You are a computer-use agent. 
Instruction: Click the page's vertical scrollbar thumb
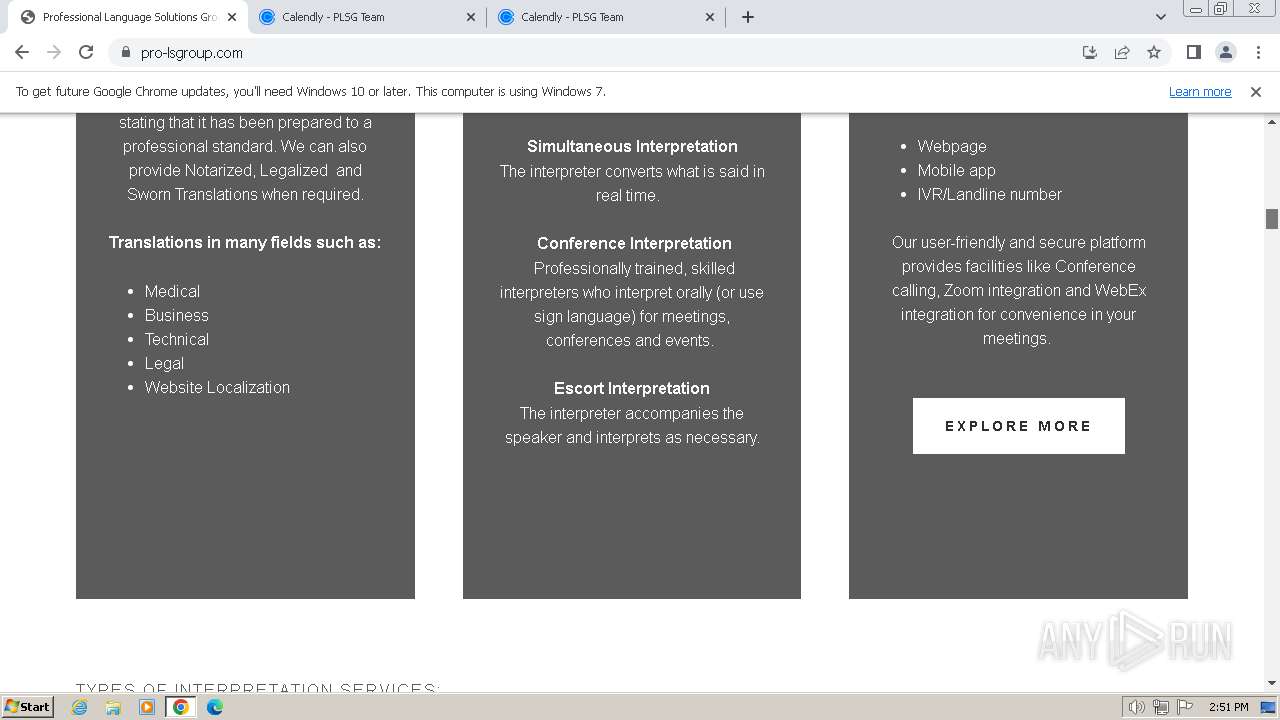click(x=1272, y=218)
